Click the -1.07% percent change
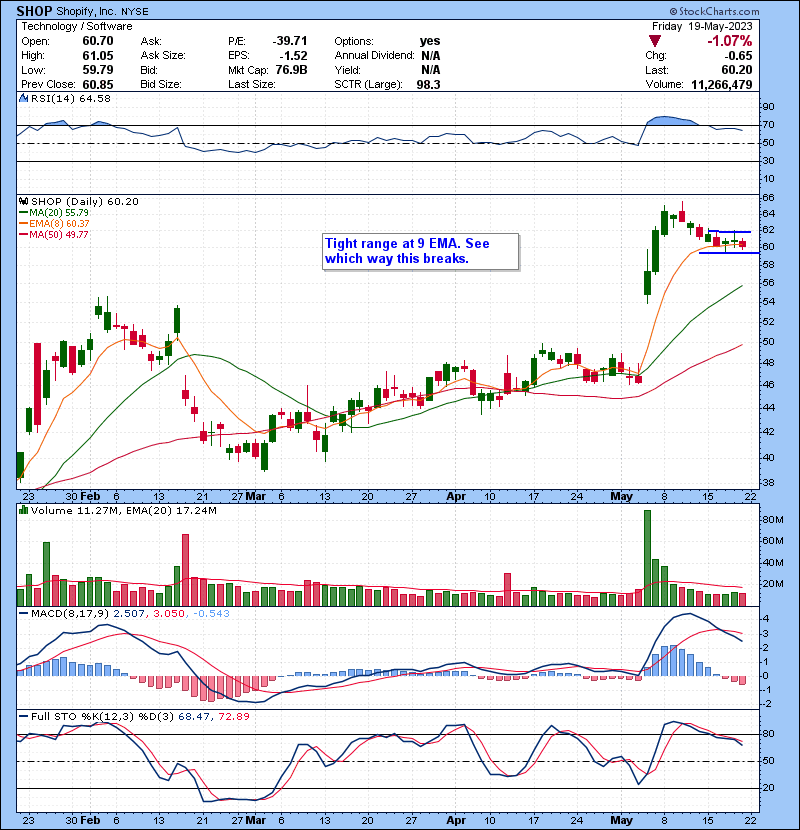The width and height of the screenshot is (800, 830). 730,41
